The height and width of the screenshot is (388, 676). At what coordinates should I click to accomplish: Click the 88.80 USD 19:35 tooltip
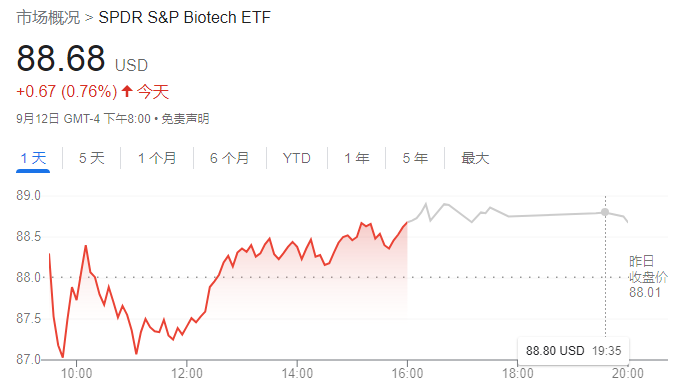tap(573, 351)
